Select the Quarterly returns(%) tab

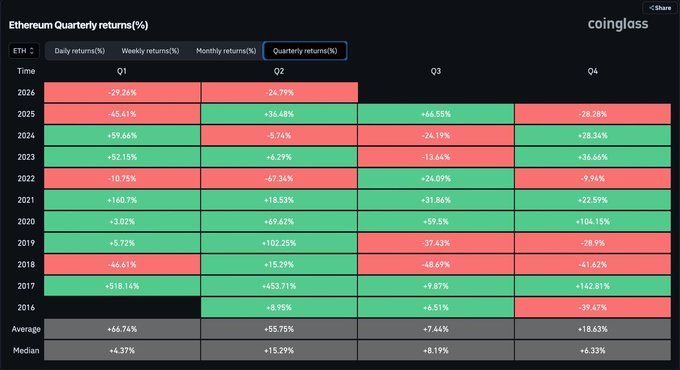coord(305,51)
